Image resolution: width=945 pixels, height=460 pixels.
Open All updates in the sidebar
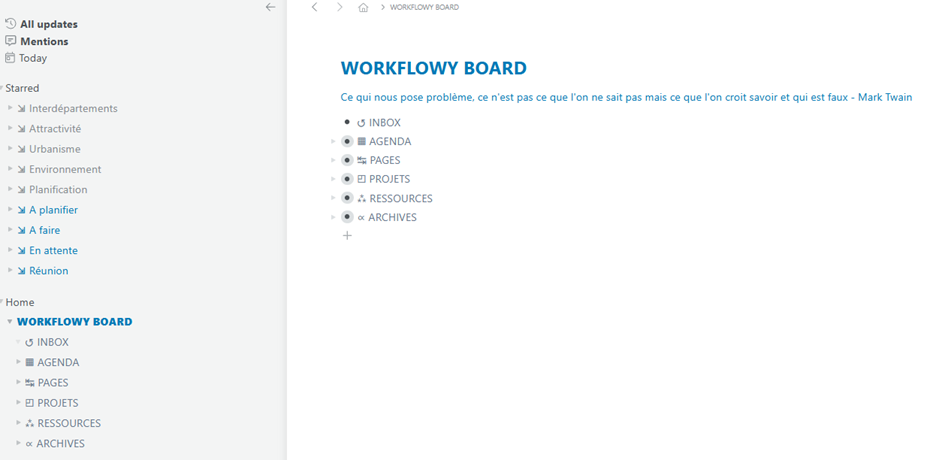[48, 24]
